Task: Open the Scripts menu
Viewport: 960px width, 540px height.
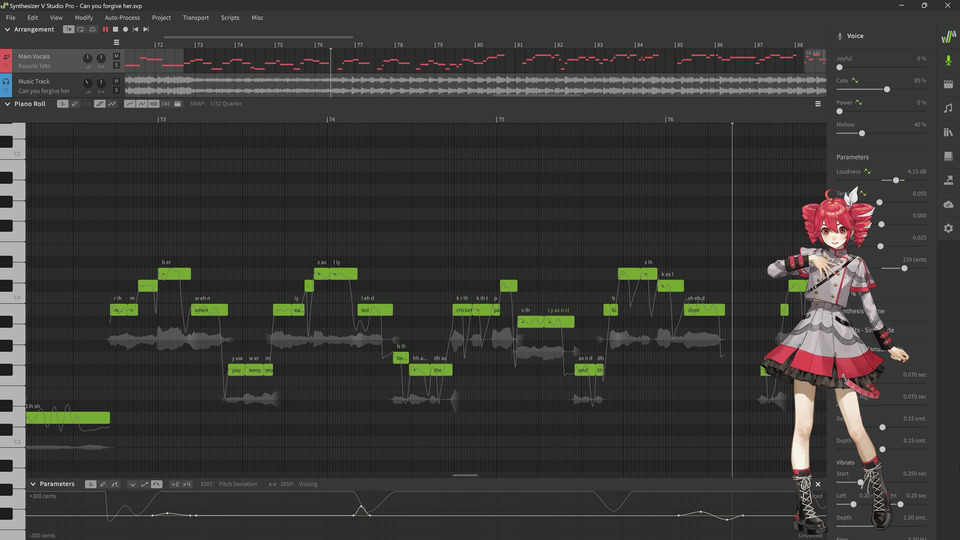Action: [230, 18]
